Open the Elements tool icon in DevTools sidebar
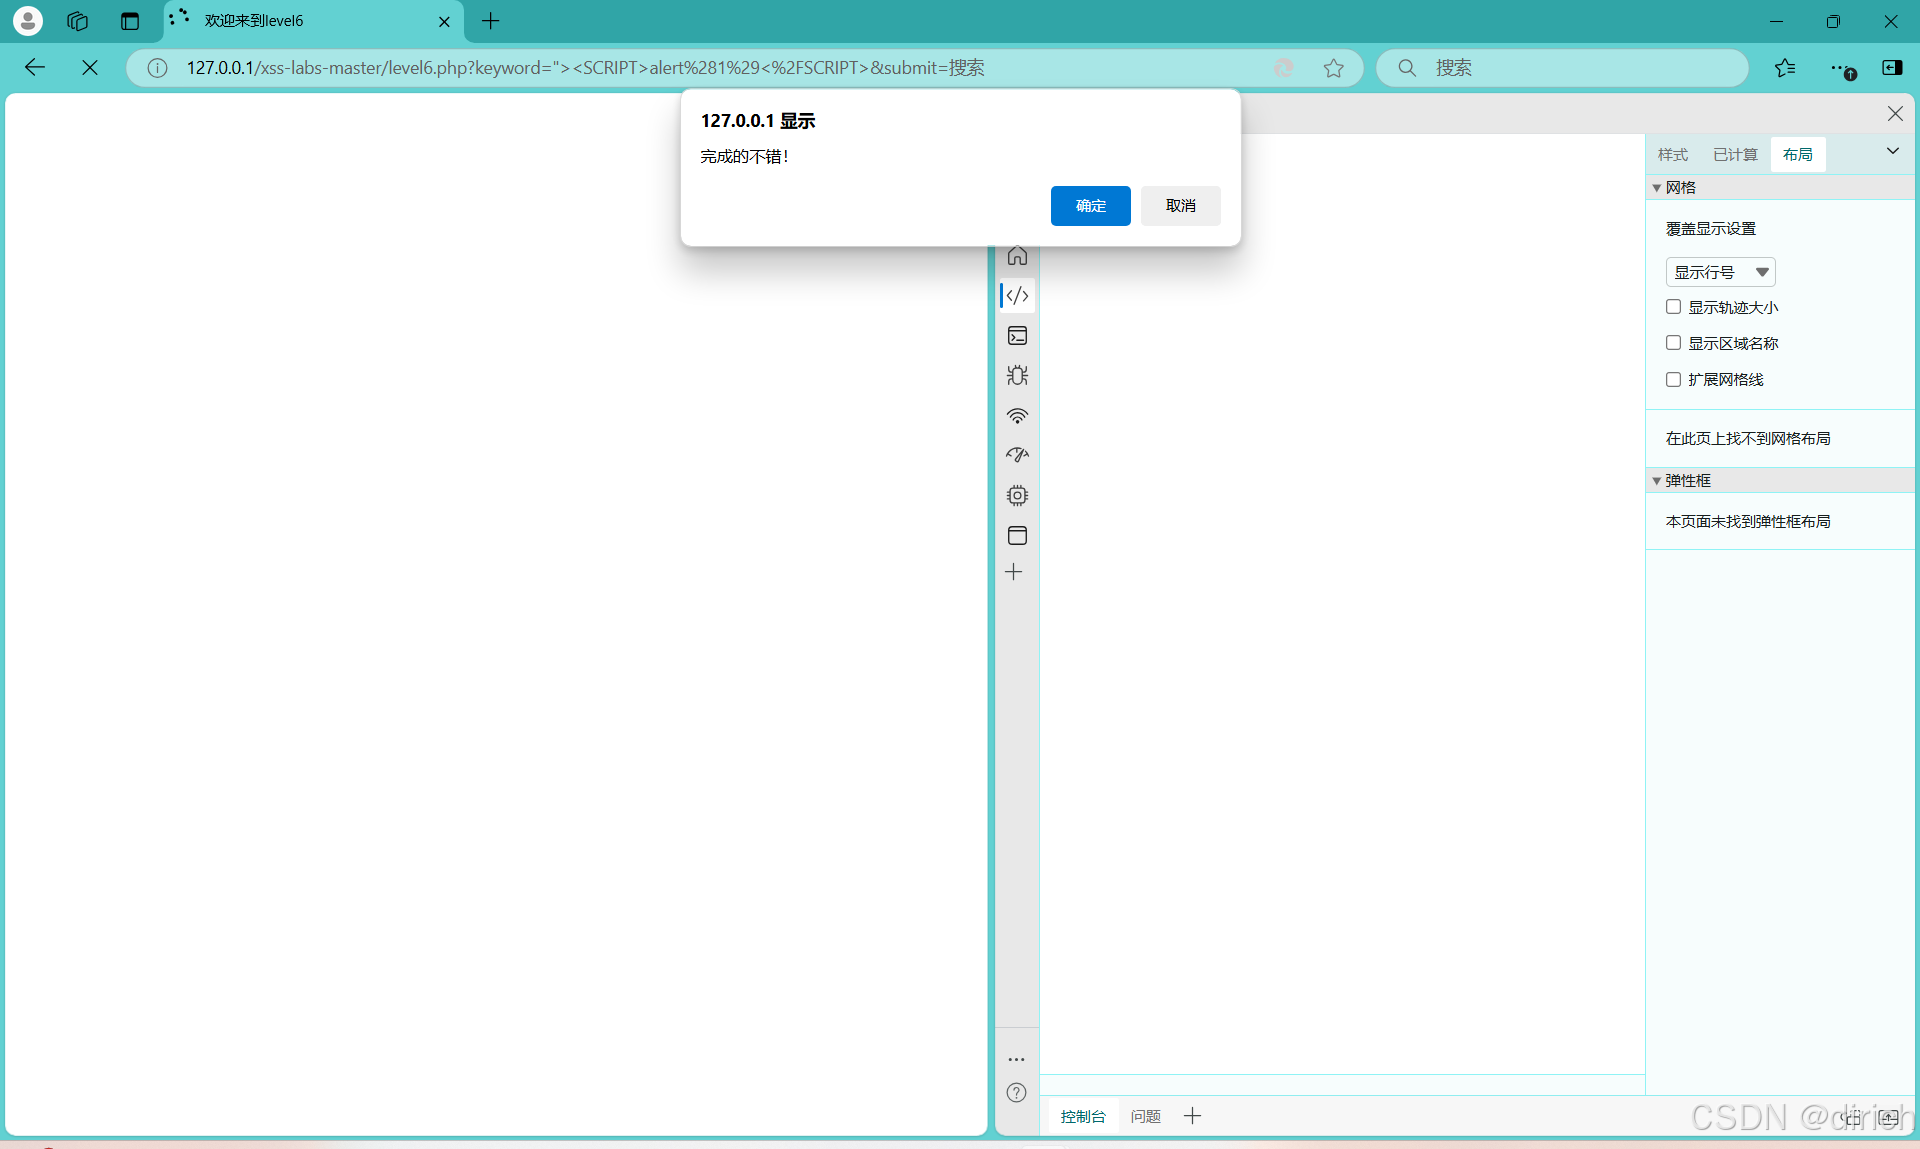 coord(1017,296)
